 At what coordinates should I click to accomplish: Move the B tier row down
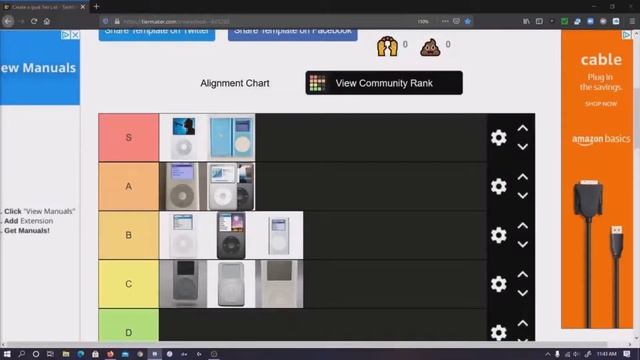(522, 244)
